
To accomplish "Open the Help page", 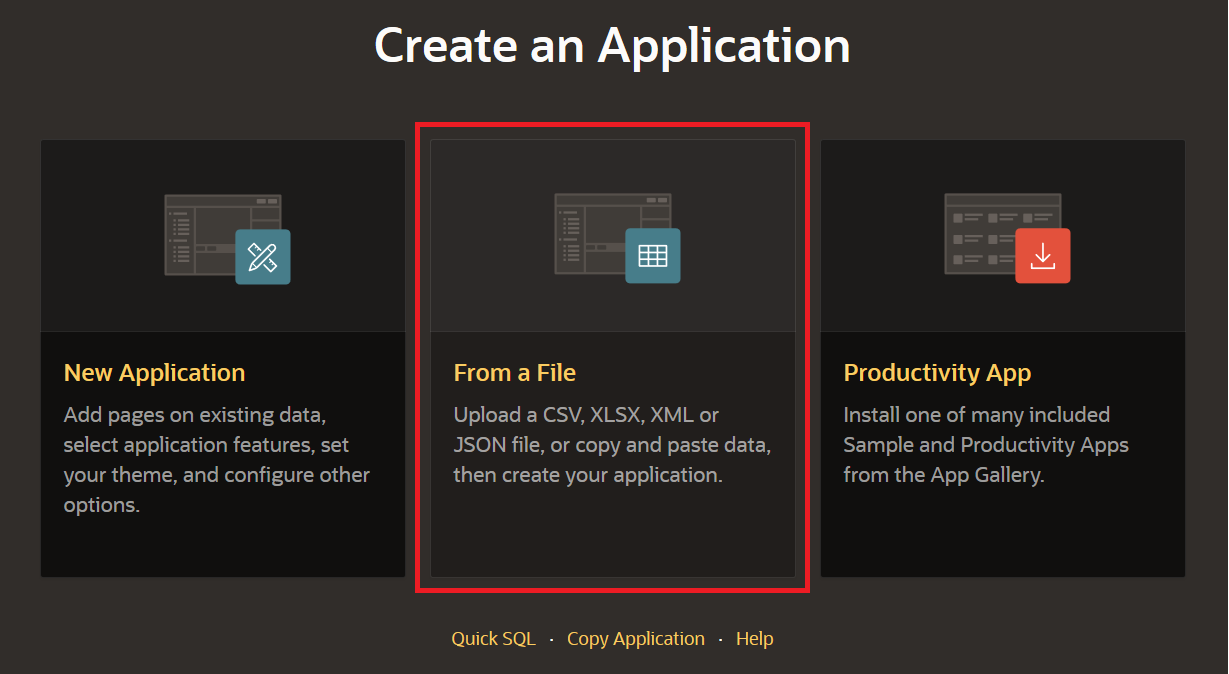I will (x=754, y=638).
